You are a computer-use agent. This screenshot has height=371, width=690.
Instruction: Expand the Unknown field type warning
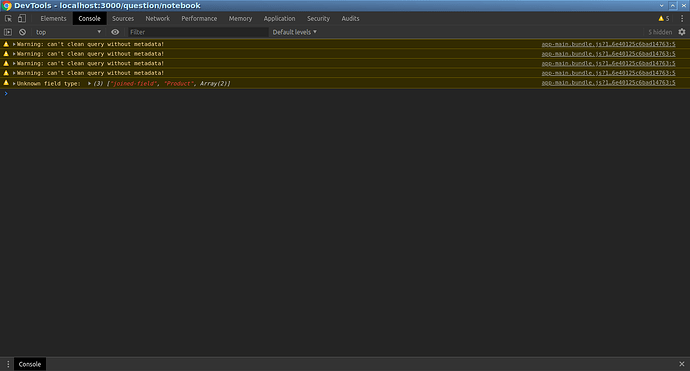(14, 83)
